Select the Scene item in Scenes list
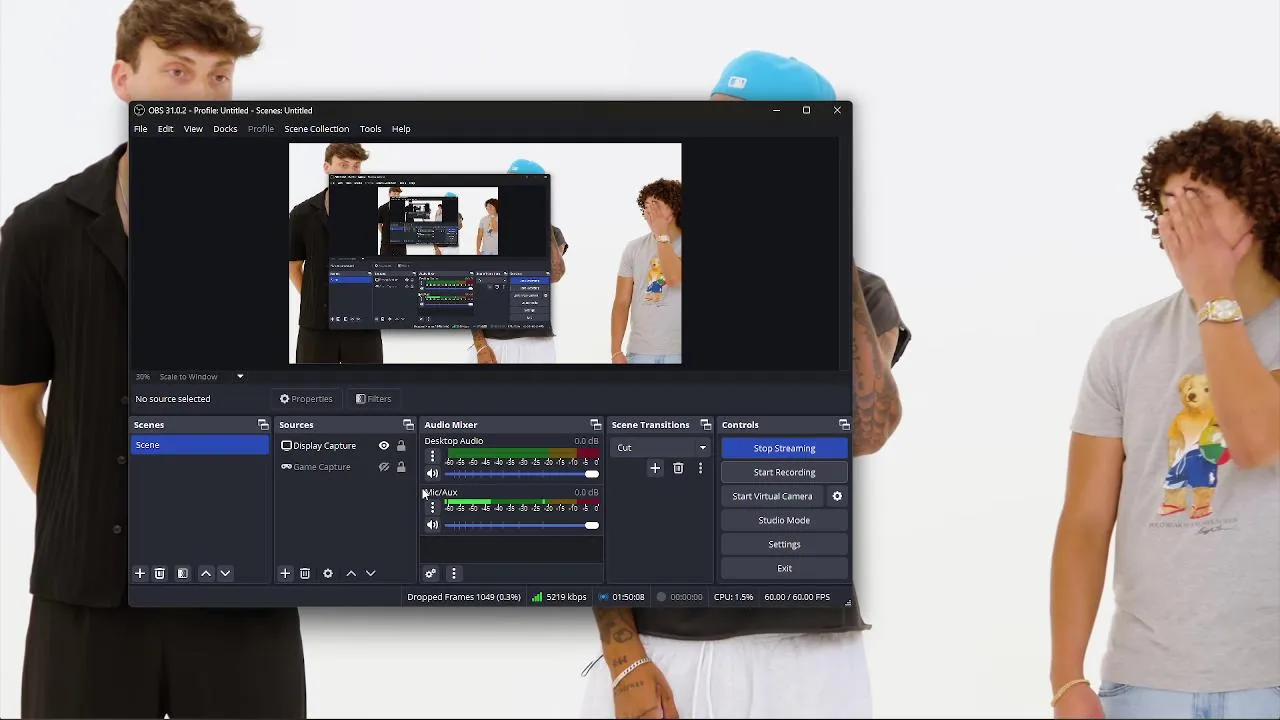Screen dimensions: 1280x720 point(200,445)
